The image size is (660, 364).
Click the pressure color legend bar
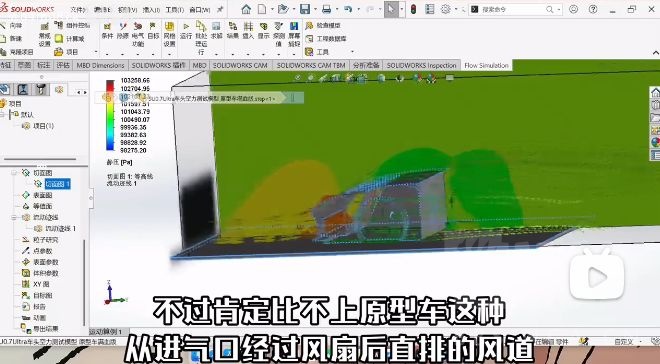click(x=110, y=115)
